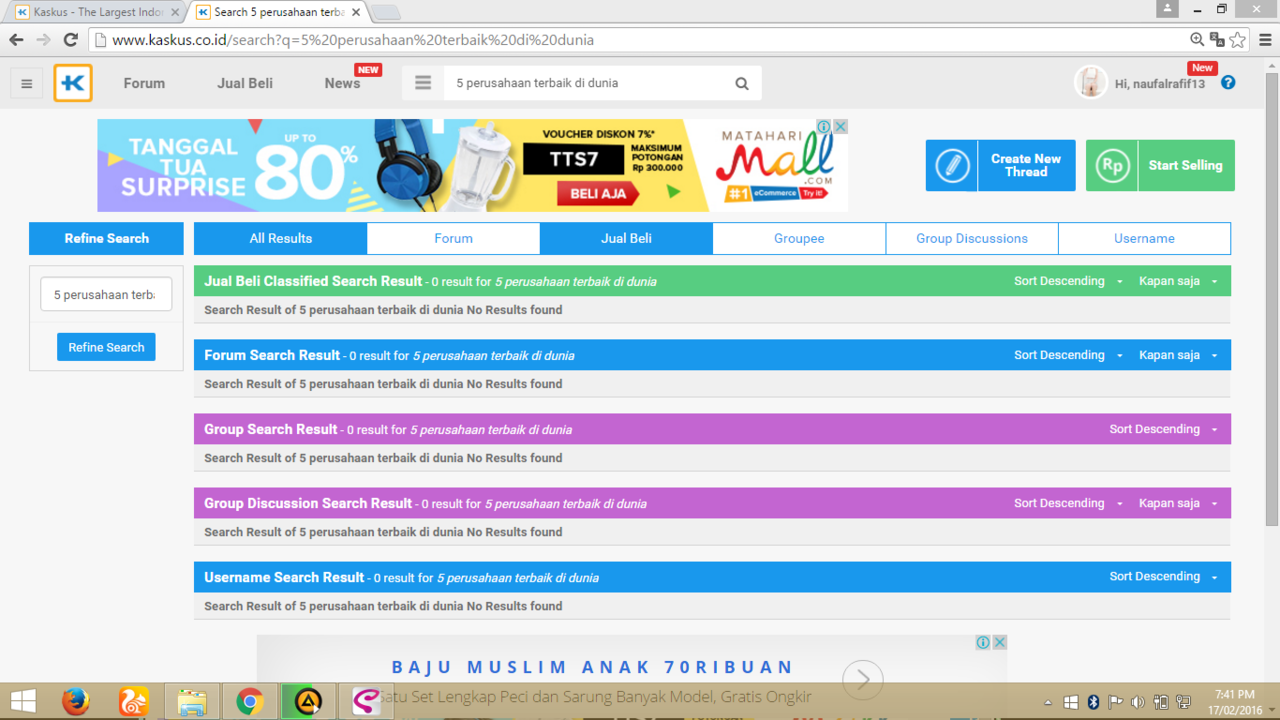Click Create New Thread button
1280x720 pixels.
1000,165
